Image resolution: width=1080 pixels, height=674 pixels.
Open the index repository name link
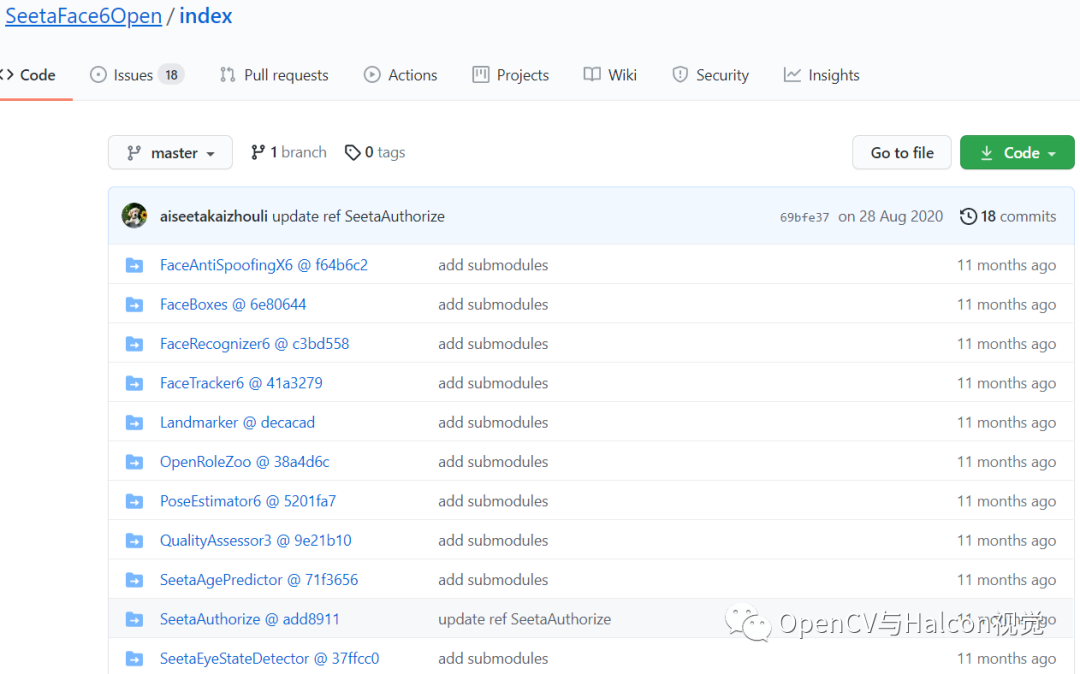206,16
